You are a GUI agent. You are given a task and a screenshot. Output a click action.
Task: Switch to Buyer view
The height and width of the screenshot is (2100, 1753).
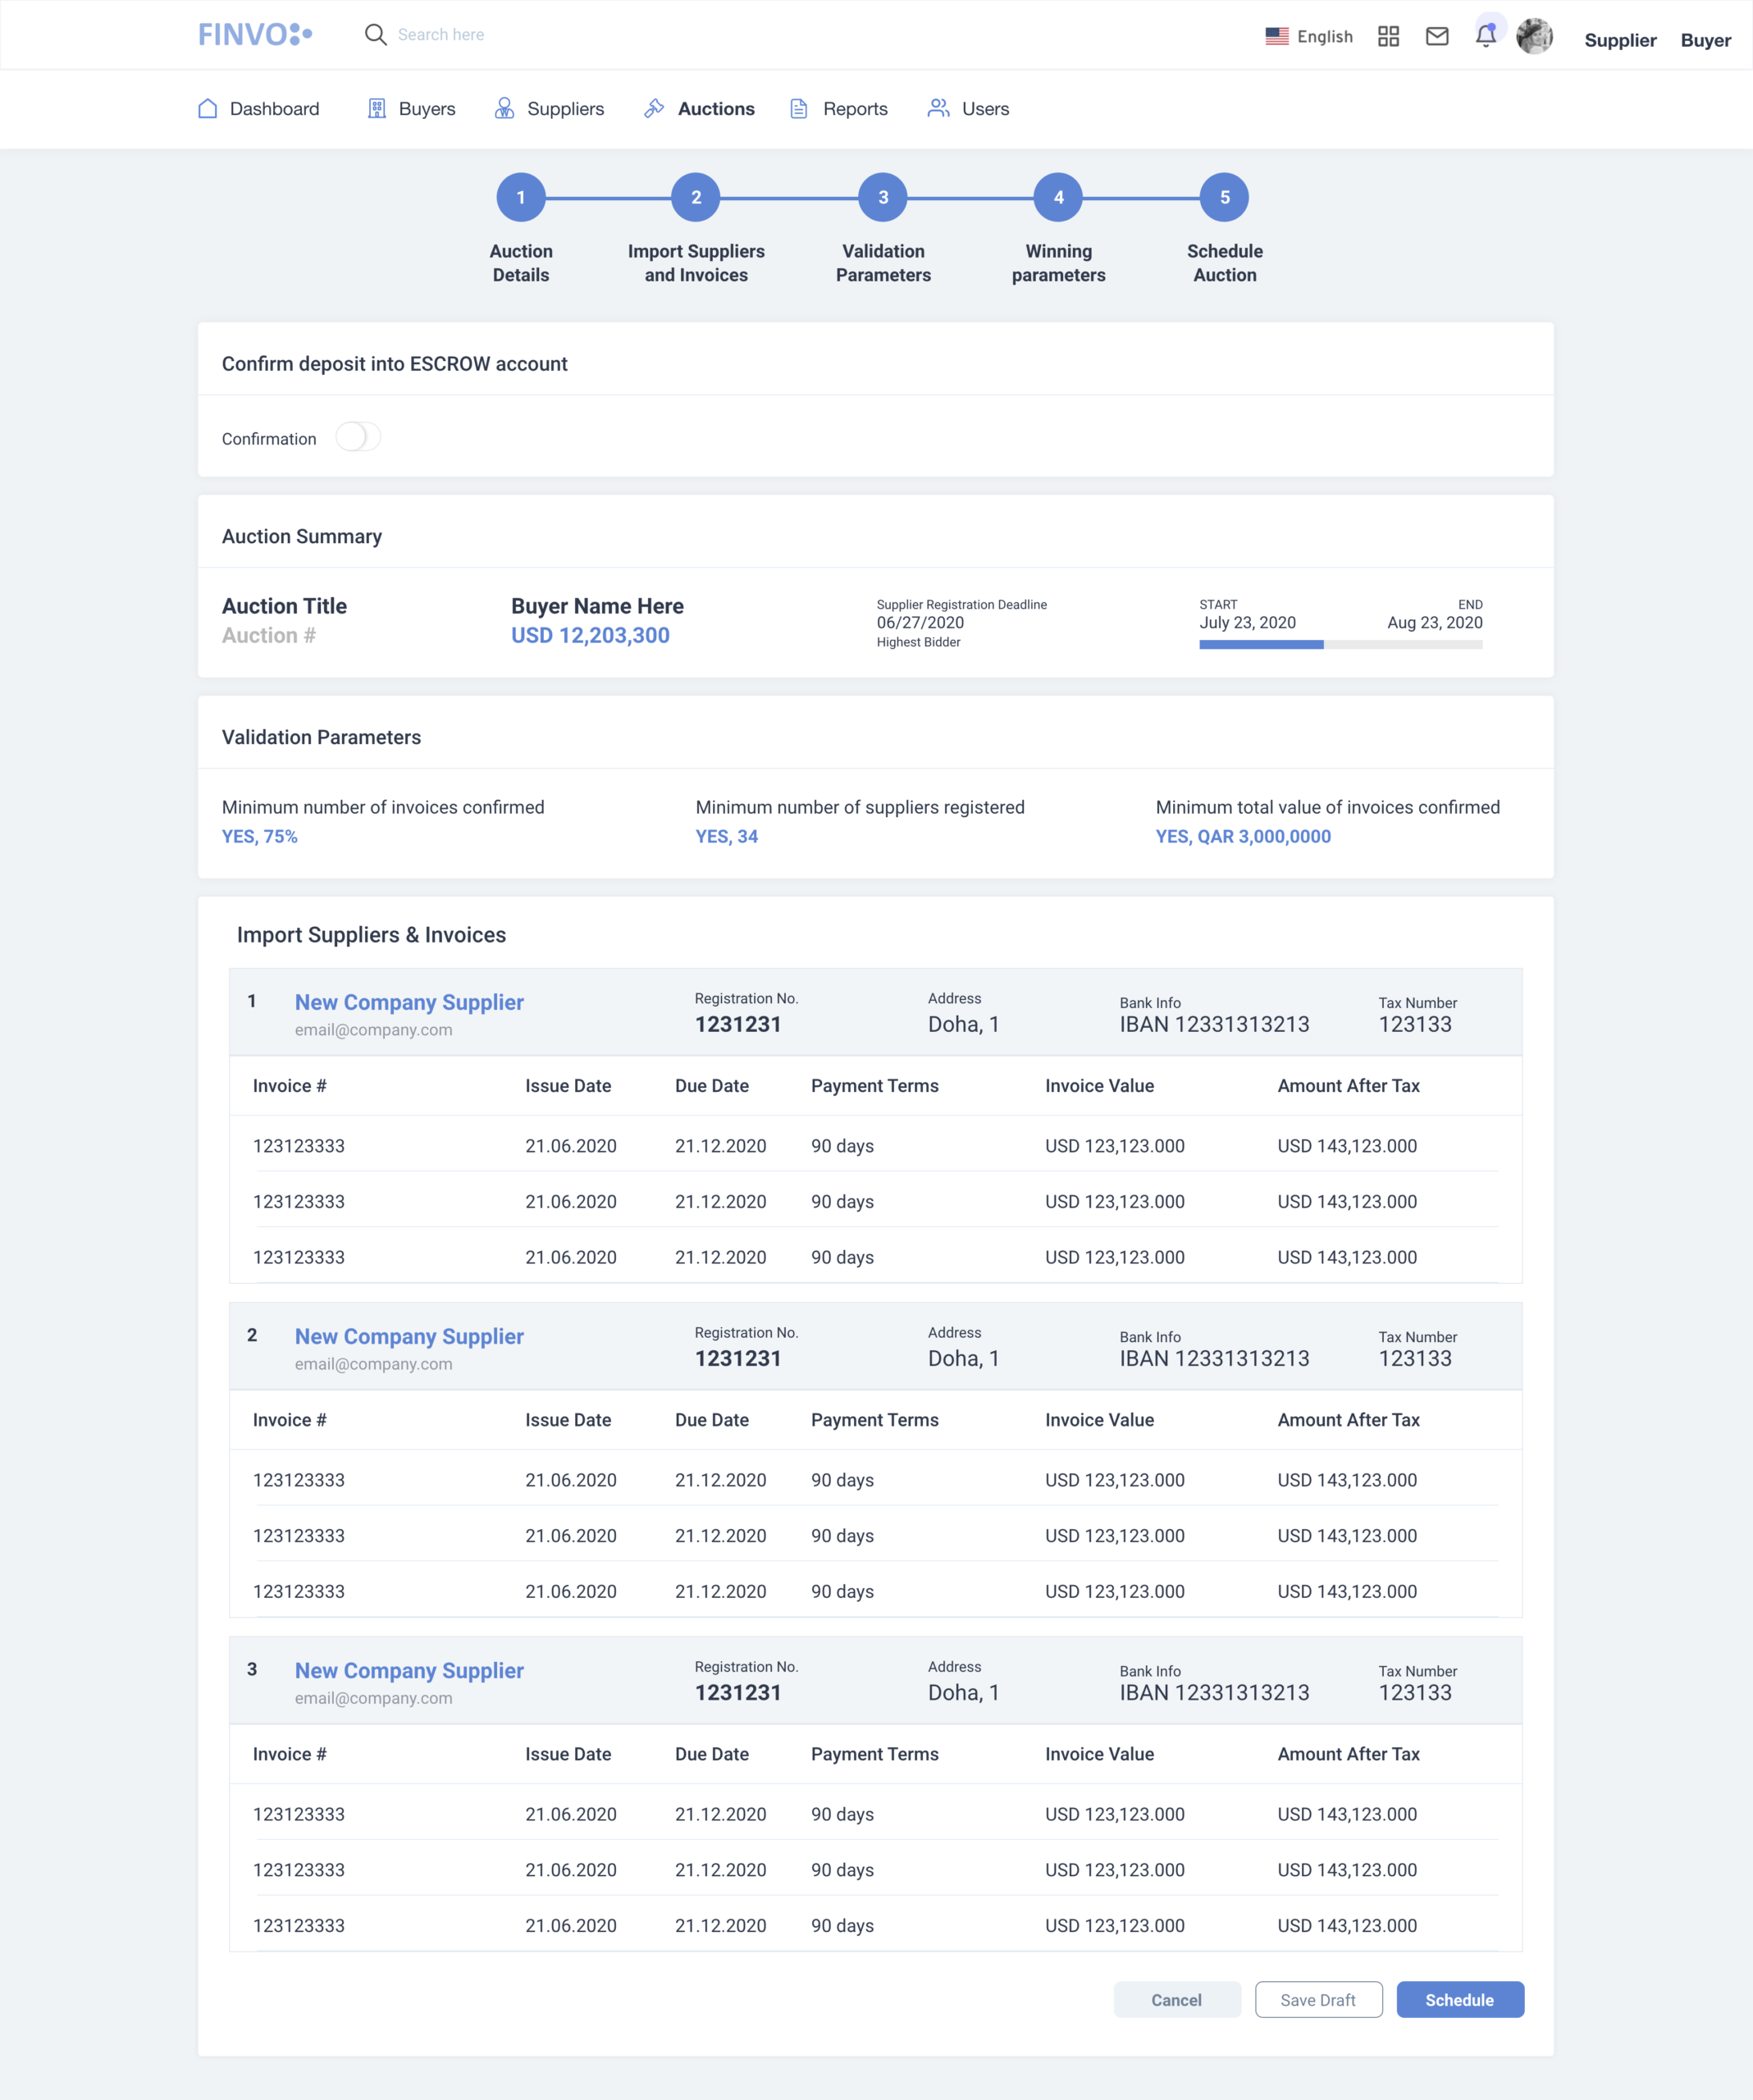[1705, 41]
